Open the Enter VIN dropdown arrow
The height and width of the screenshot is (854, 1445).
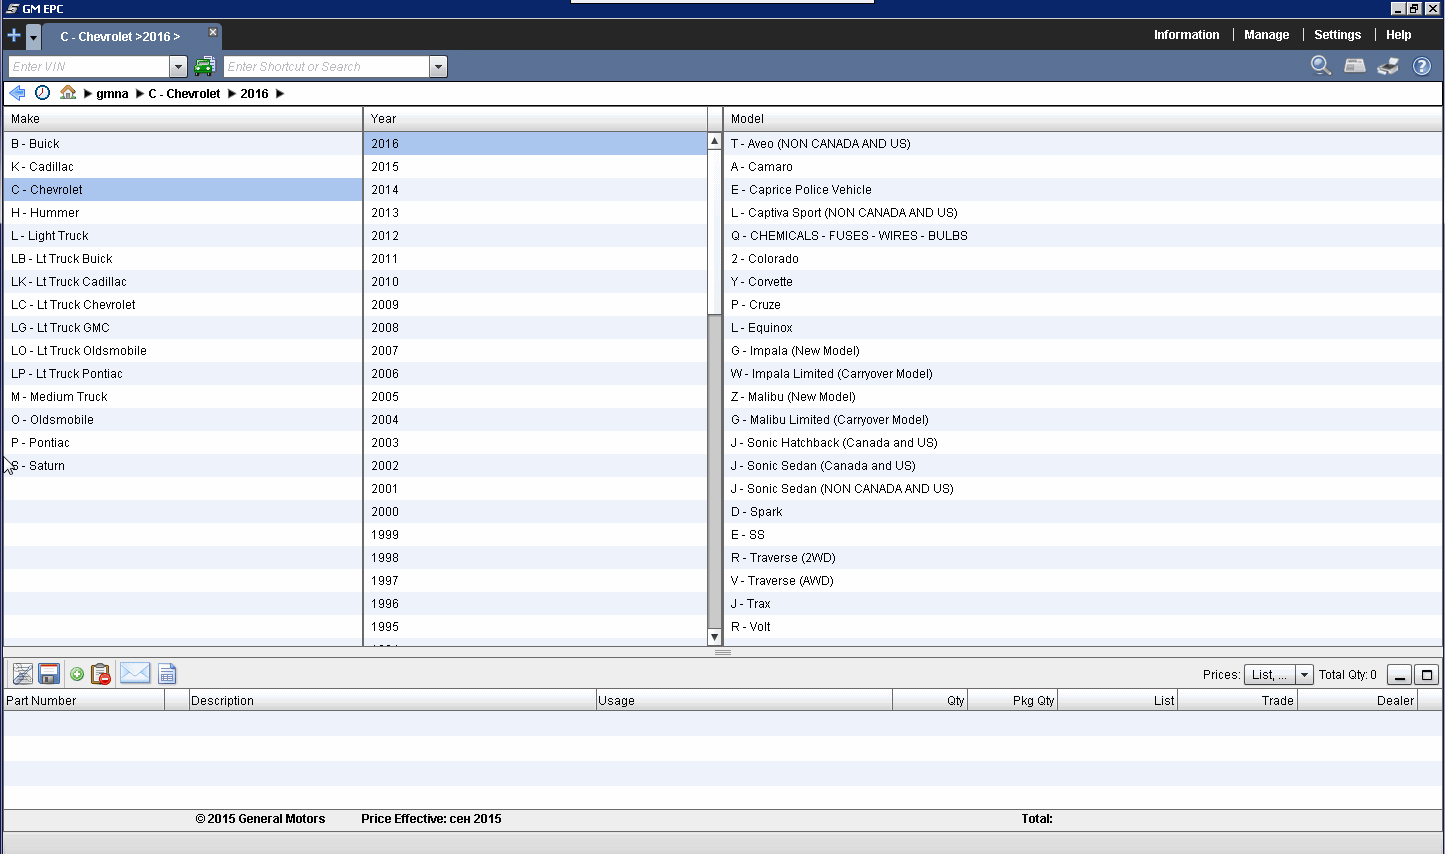click(x=178, y=67)
